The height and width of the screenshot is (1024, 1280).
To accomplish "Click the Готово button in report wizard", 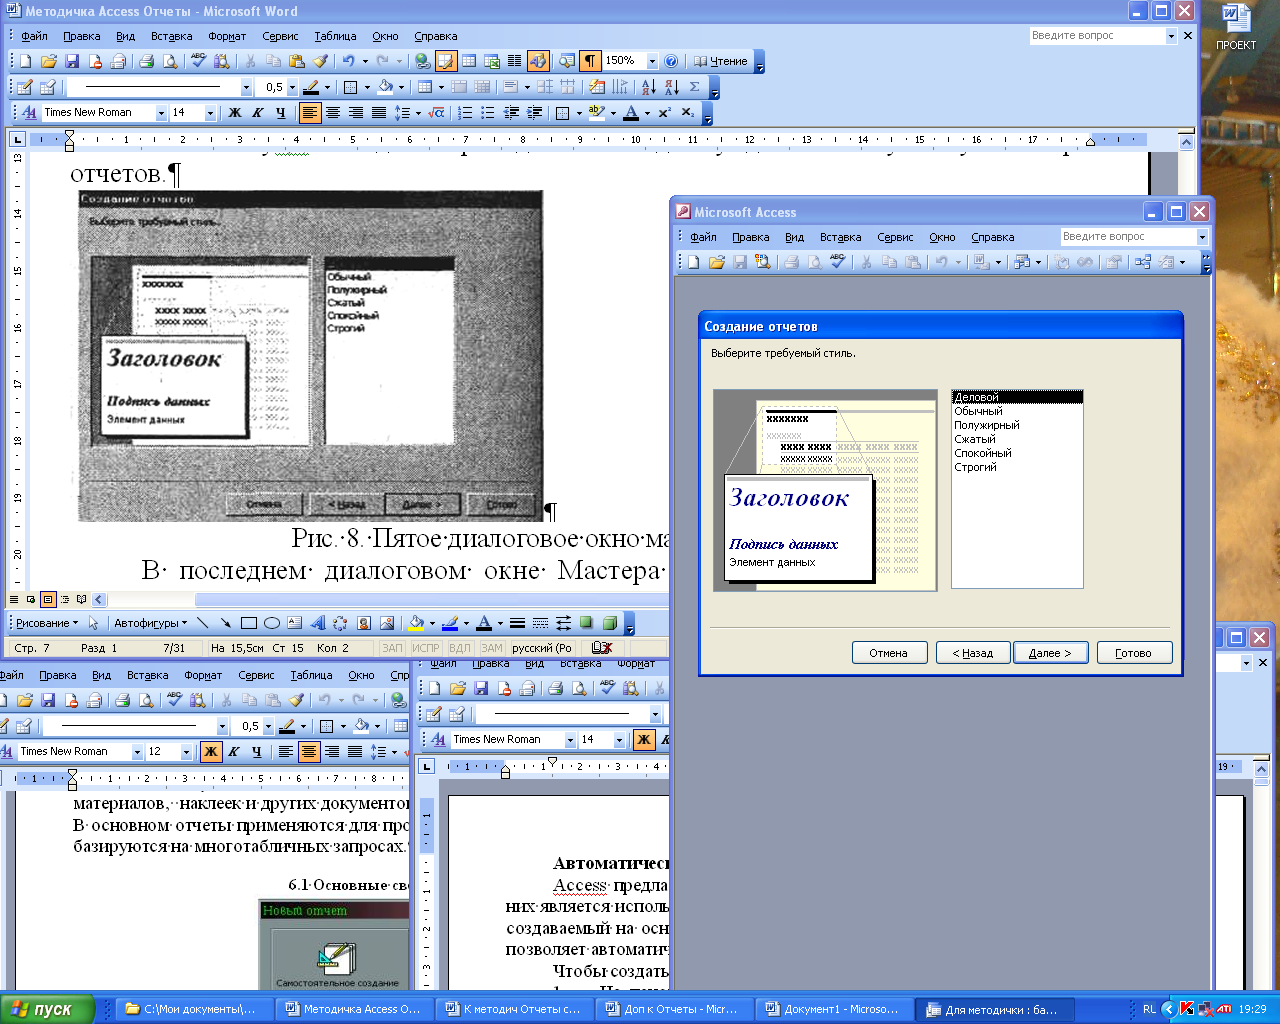I will (1133, 653).
